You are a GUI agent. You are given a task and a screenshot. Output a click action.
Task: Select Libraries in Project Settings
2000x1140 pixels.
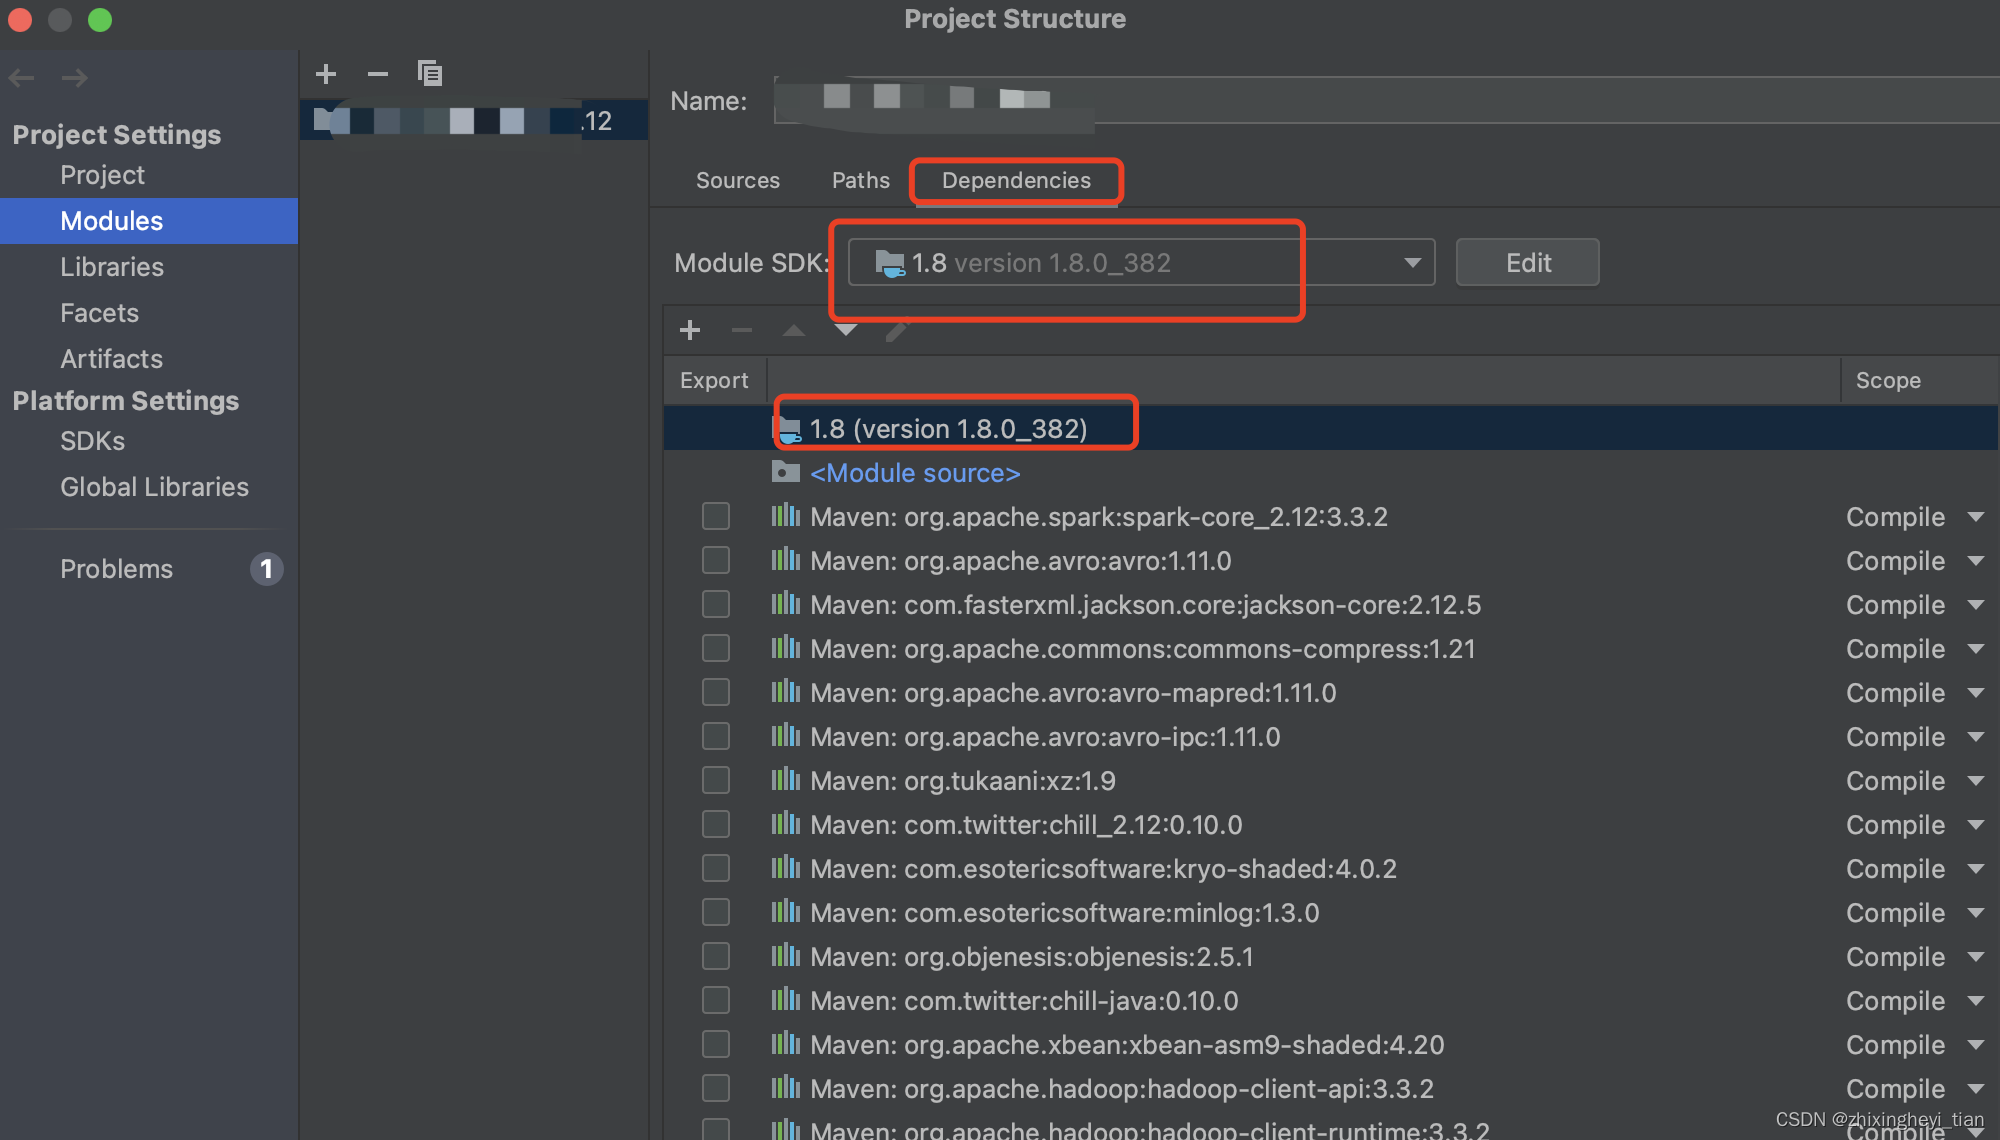point(112,267)
